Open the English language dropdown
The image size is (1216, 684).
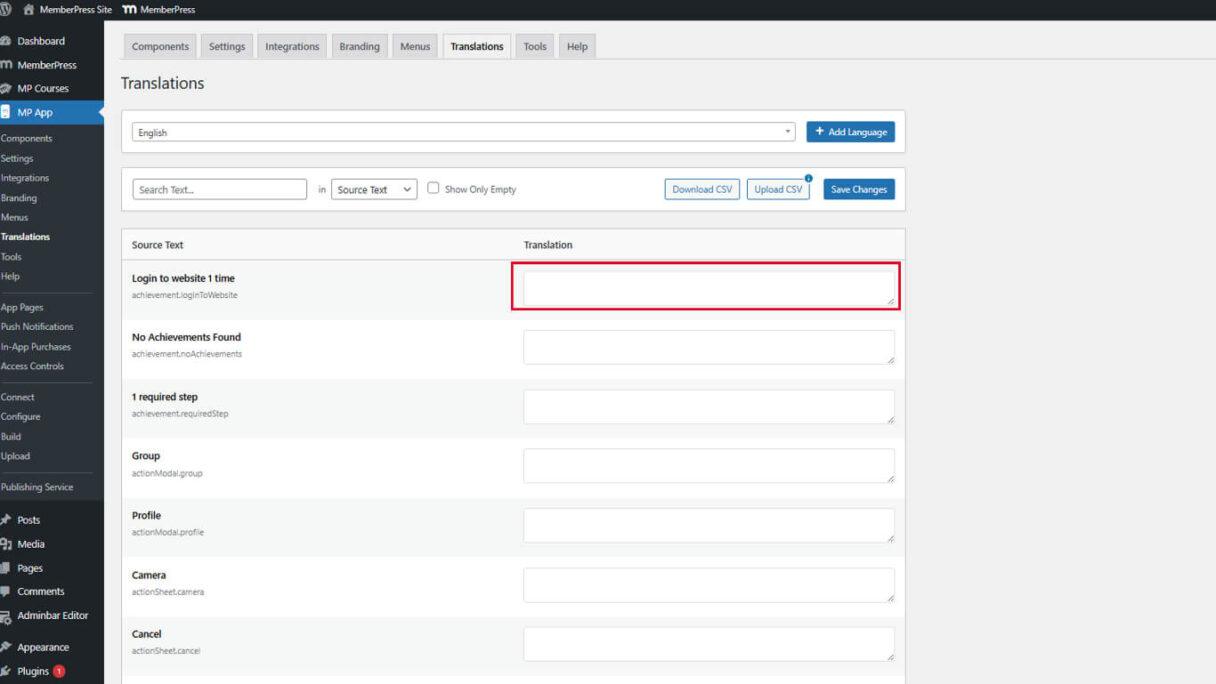tap(464, 132)
